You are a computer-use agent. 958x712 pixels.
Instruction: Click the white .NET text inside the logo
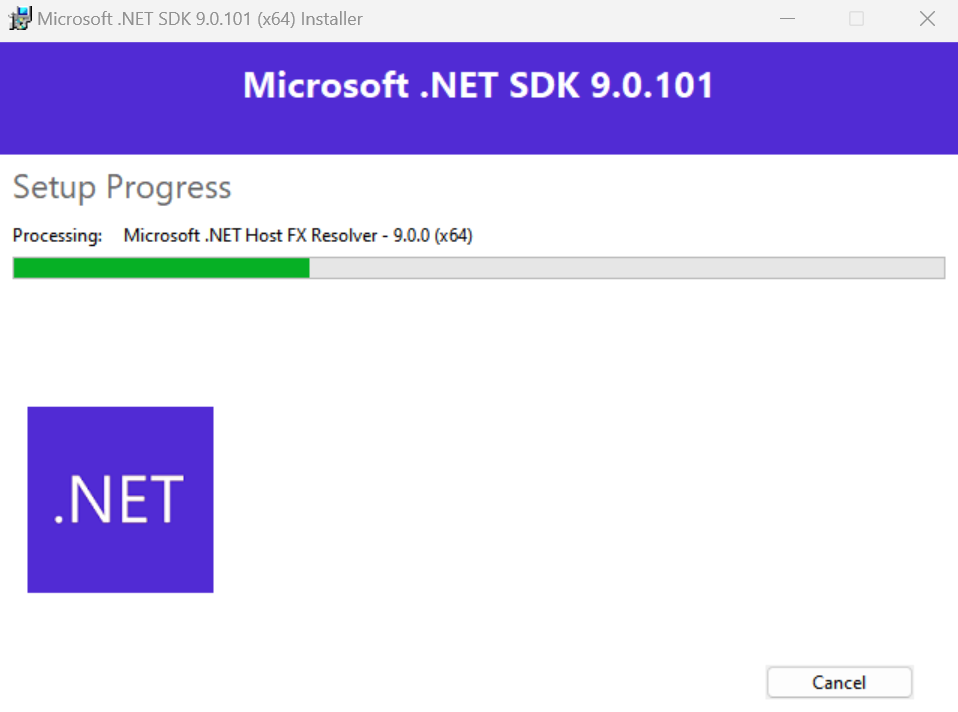[119, 500]
